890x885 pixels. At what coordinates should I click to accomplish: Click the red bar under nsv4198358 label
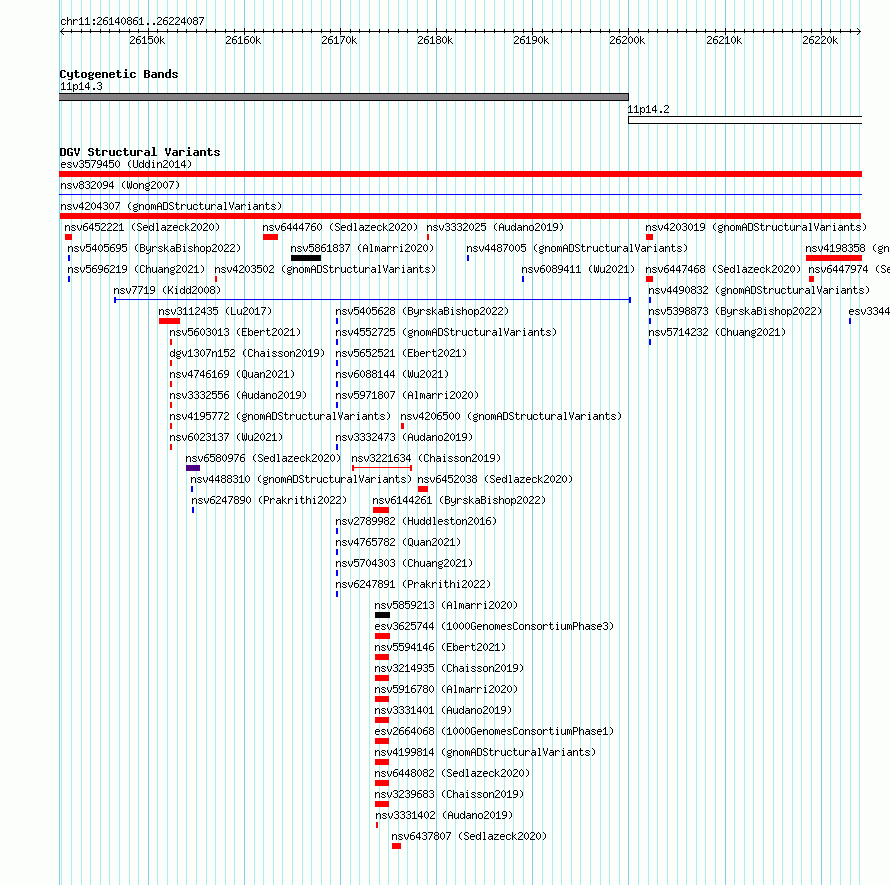pos(833,258)
